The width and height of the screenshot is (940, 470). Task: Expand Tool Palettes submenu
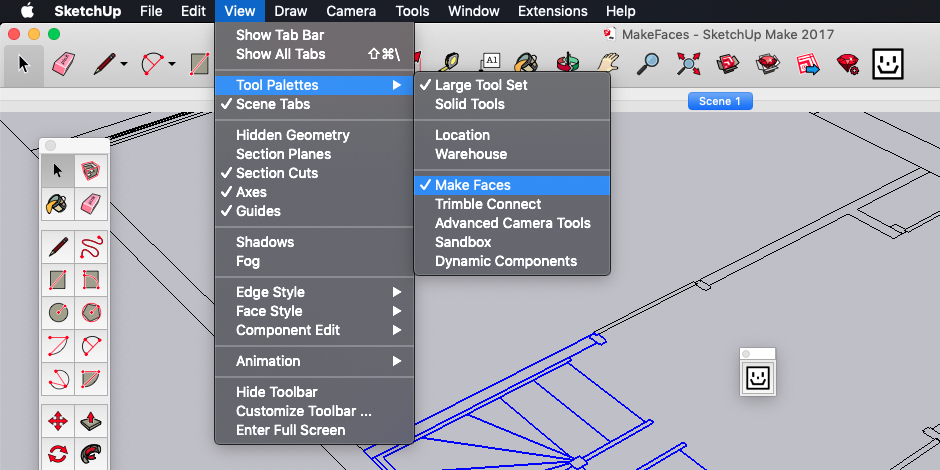(x=314, y=85)
